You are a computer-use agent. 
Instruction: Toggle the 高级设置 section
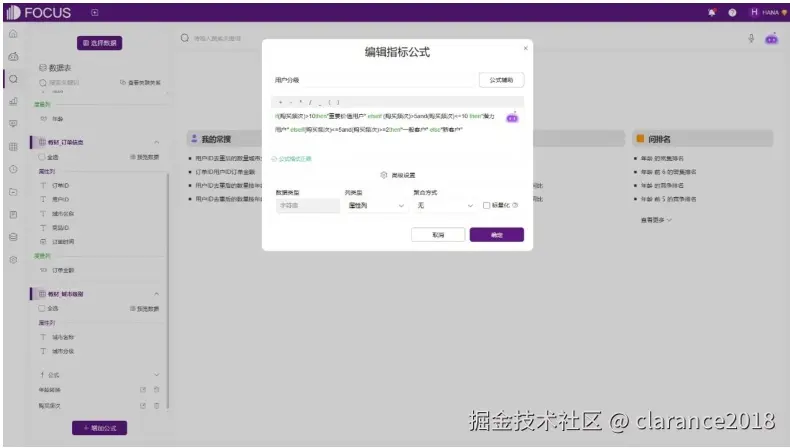398,175
